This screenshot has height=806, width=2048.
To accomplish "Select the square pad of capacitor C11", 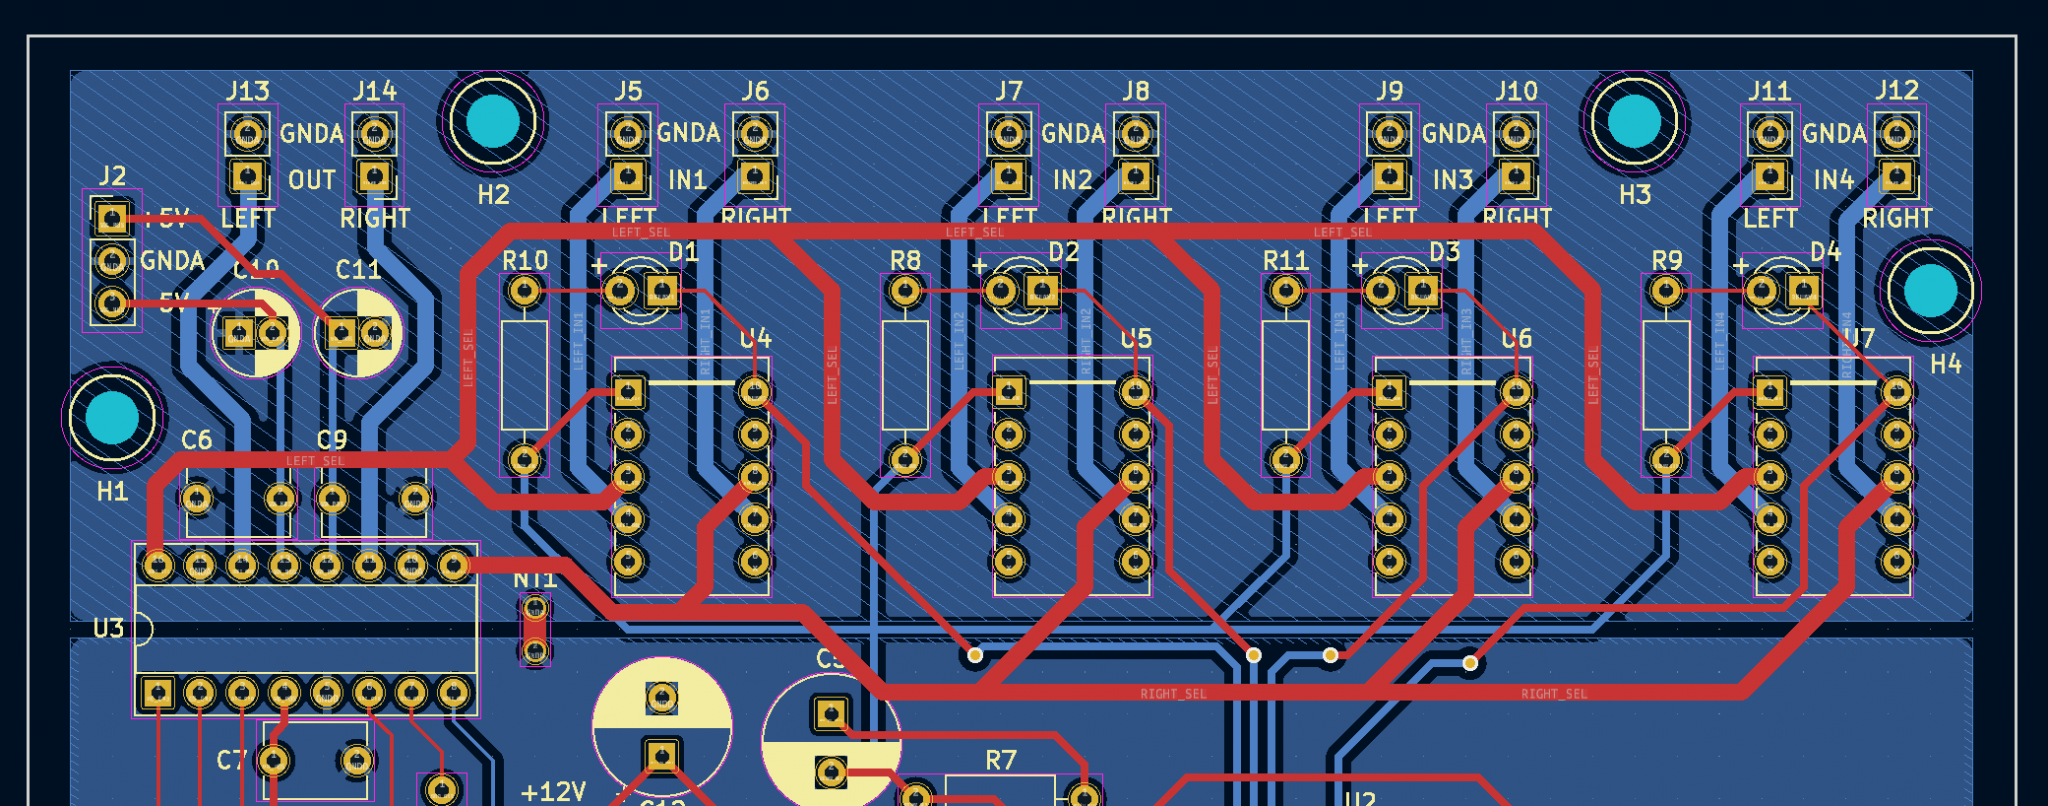I will (x=342, y=332).
